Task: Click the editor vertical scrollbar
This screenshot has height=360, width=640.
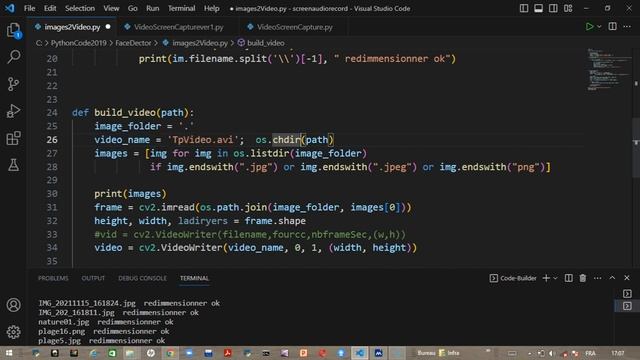Action: [636, 147]
